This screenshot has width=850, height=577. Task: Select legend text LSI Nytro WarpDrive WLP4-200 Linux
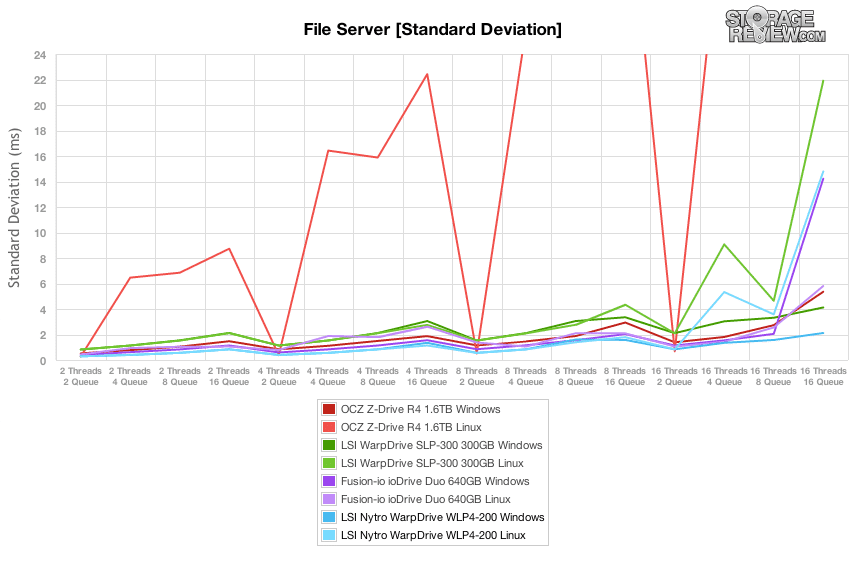(x=433, y=535)
